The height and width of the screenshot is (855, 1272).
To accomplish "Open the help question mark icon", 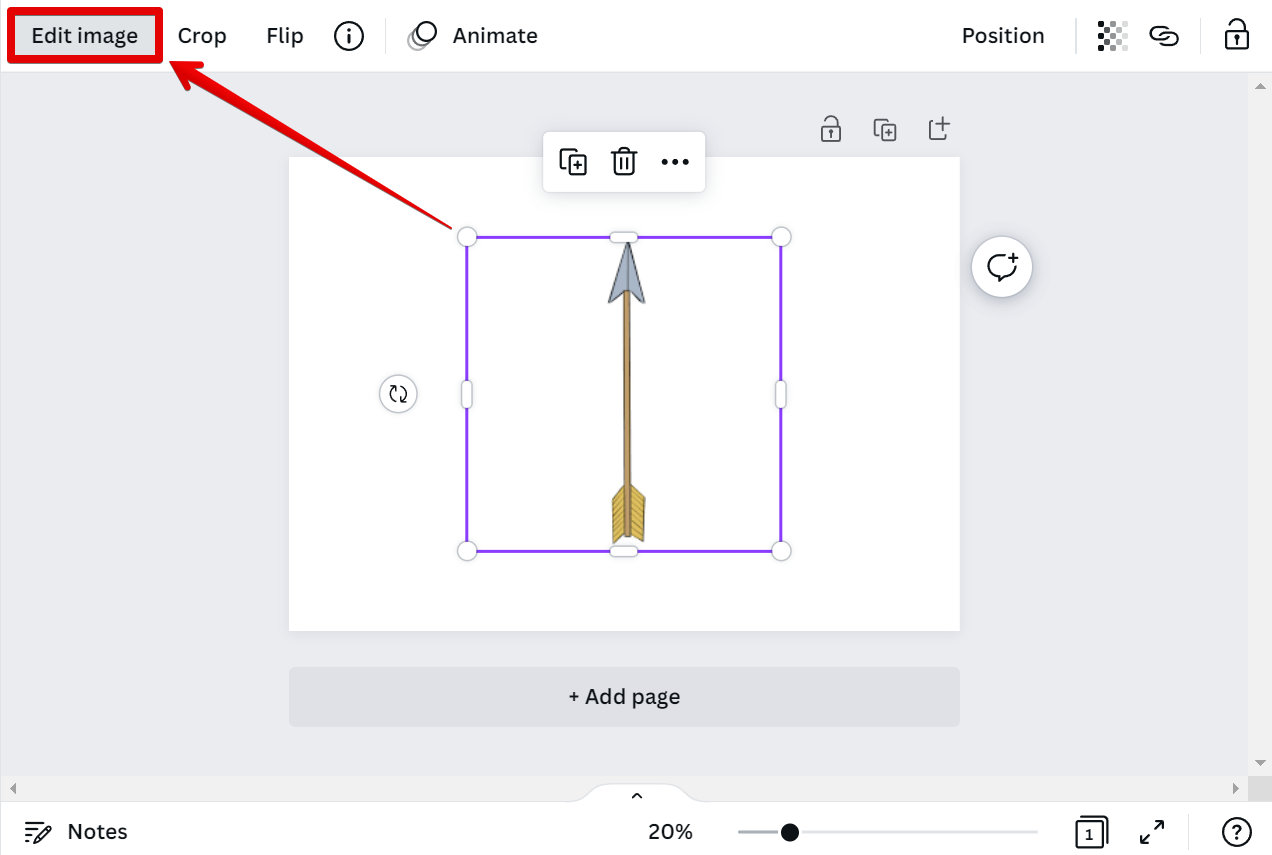I will 1237,832.
